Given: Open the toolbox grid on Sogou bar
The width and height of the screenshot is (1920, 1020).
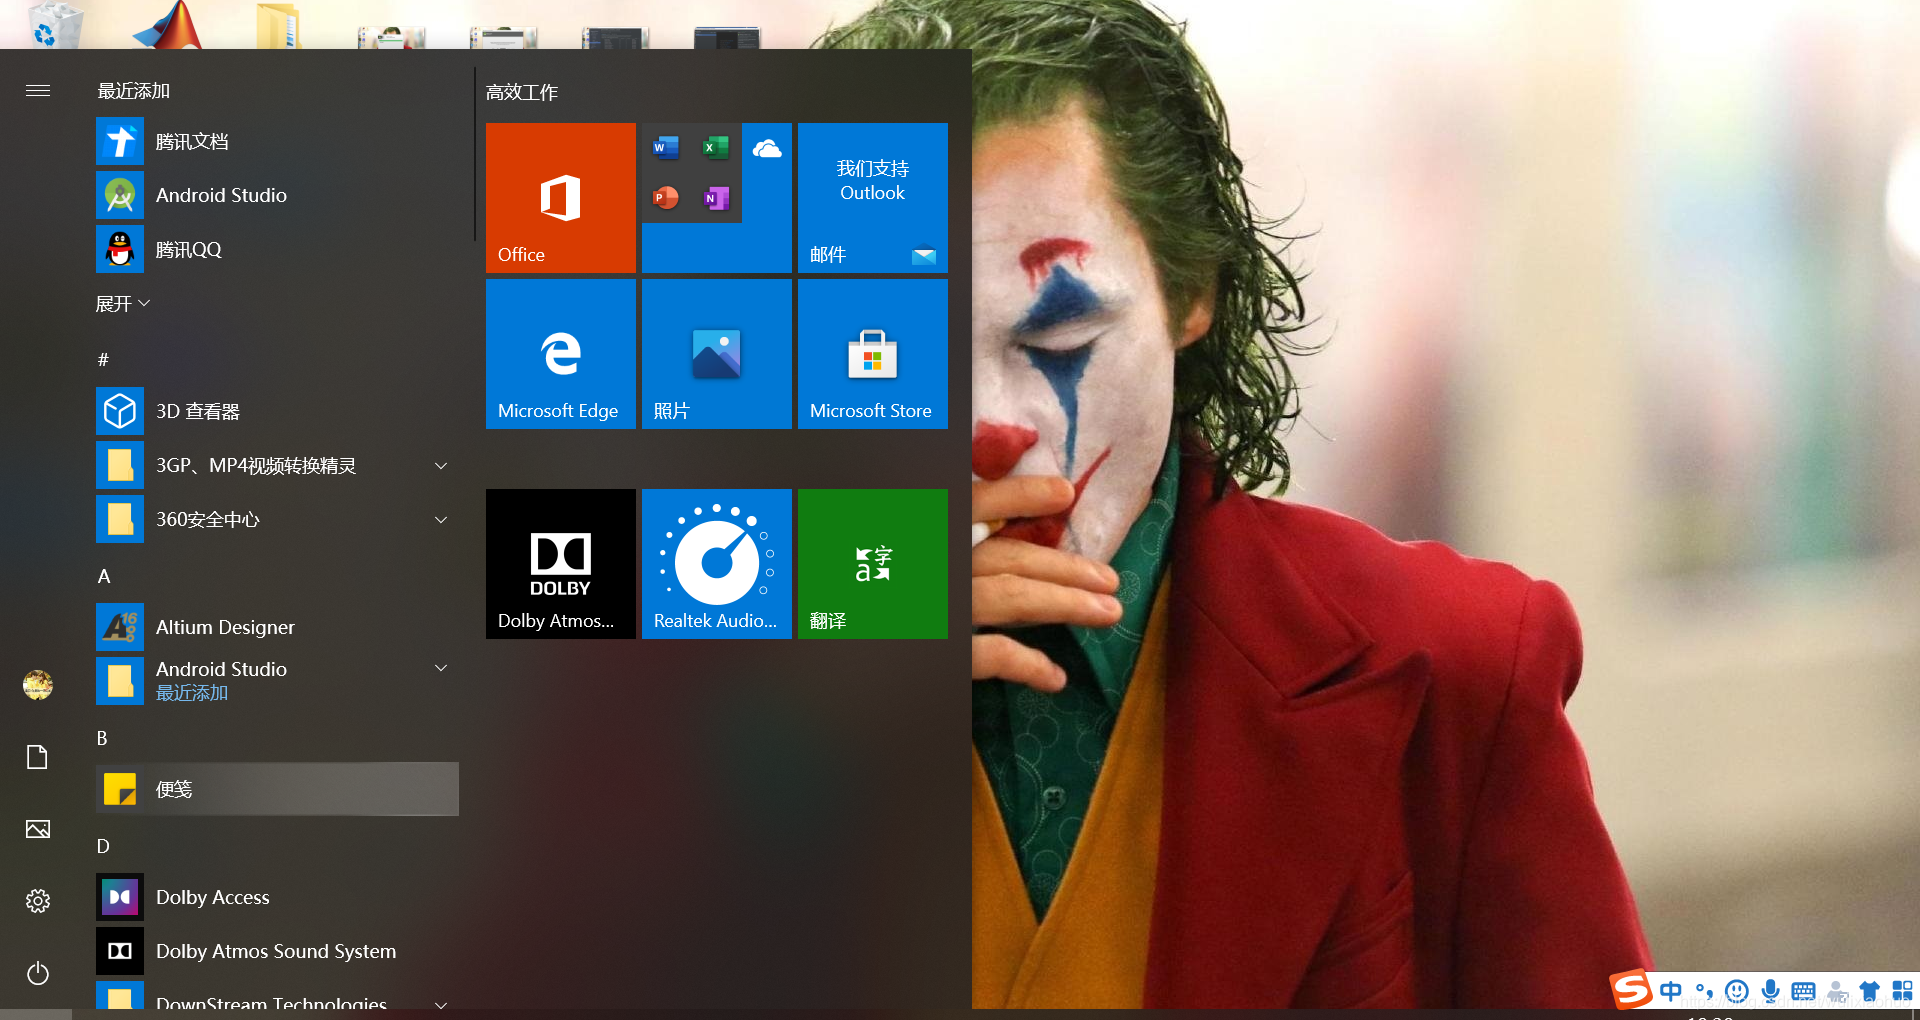Looking at the screenshot, I should tap(1902, 991).
